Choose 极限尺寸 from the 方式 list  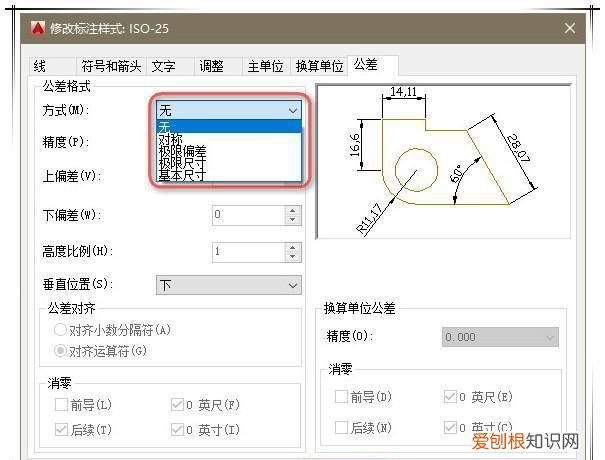click(x=229, y=163)
